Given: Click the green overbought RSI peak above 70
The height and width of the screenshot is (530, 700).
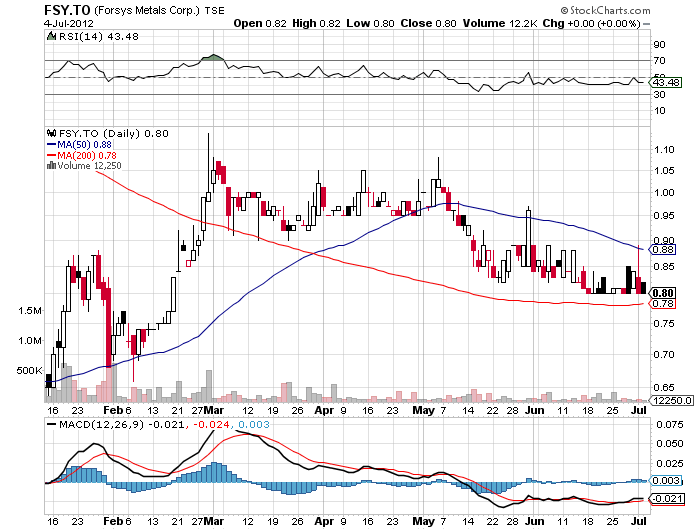Looking at the screenshot, I should click(212, 57).
